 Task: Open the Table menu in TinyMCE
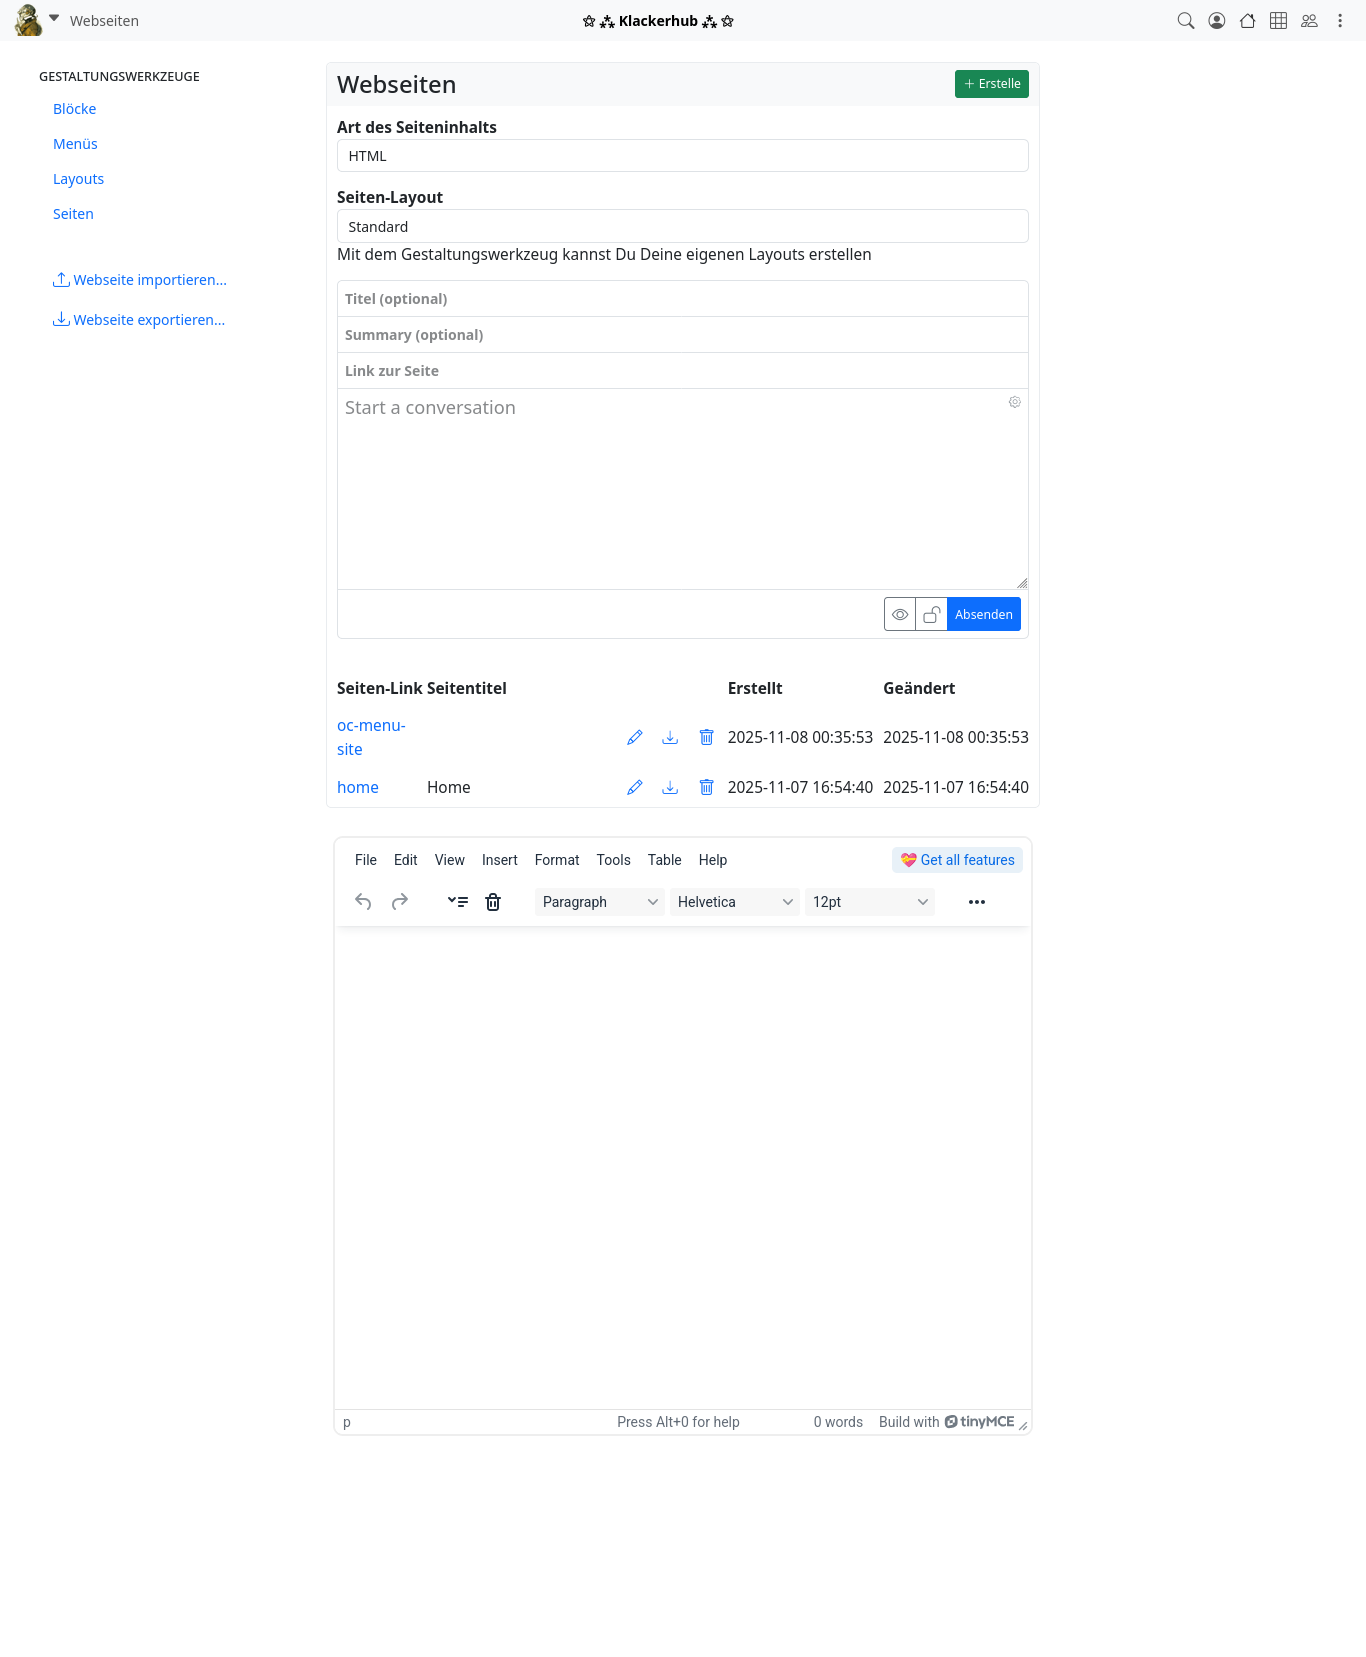[x=665, y=860]
